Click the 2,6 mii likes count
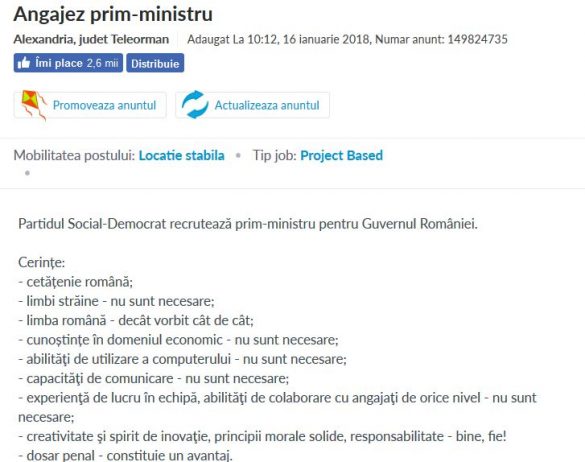 [x=103, y=63]
